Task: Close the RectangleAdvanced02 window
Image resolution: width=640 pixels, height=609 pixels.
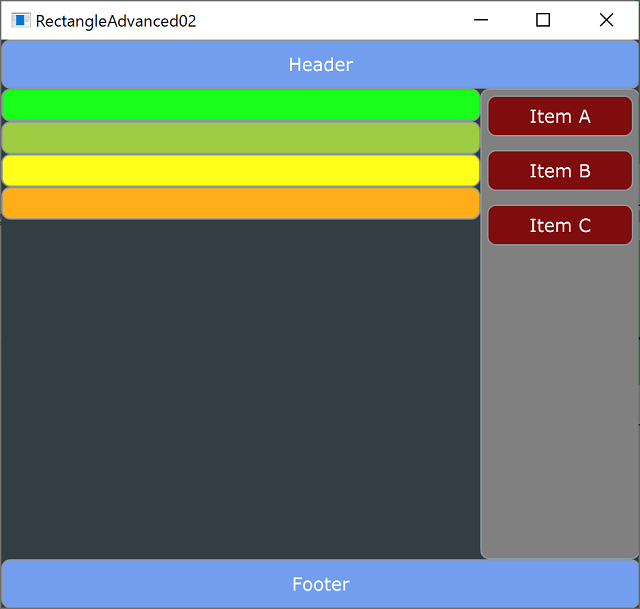Action: point(607,20)
